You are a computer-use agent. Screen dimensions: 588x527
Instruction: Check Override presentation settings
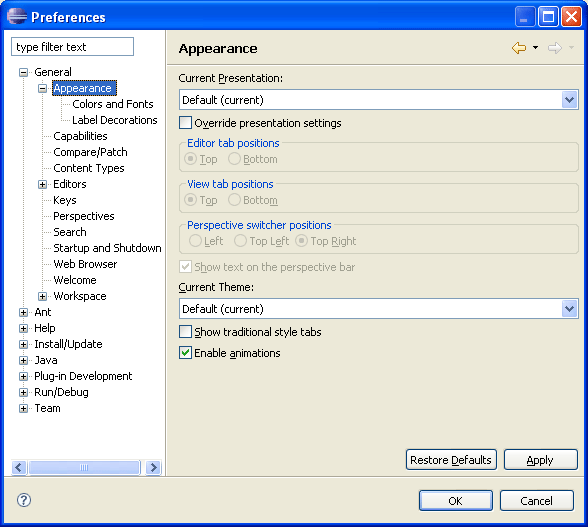click(x=185, y=123)
